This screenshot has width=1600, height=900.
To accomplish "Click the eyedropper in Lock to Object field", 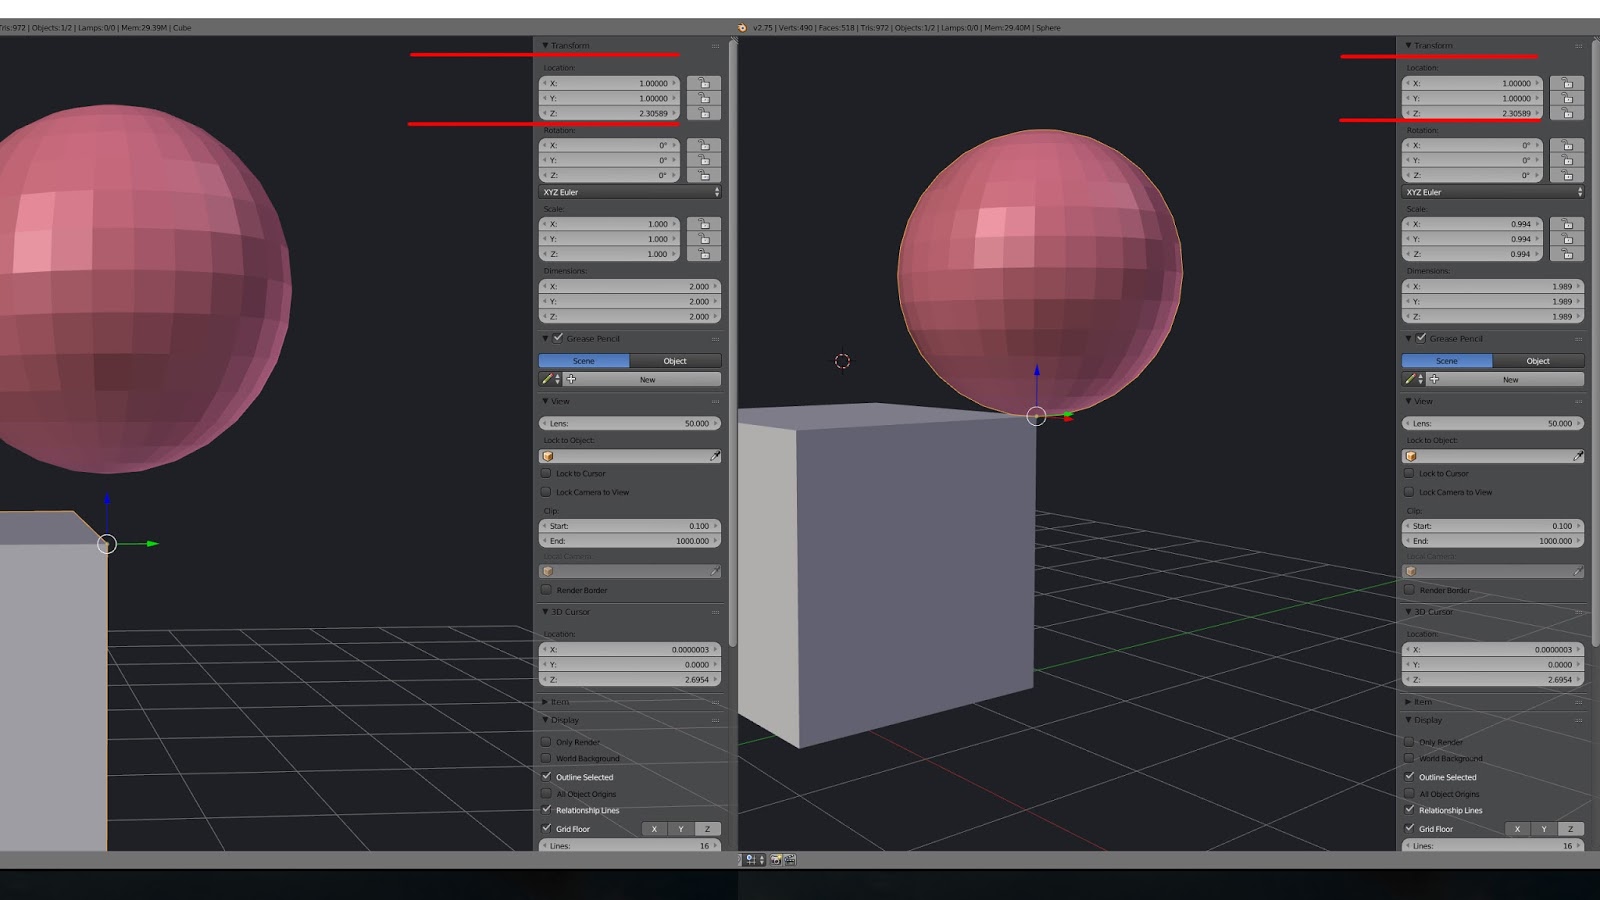I will point(715,455).
